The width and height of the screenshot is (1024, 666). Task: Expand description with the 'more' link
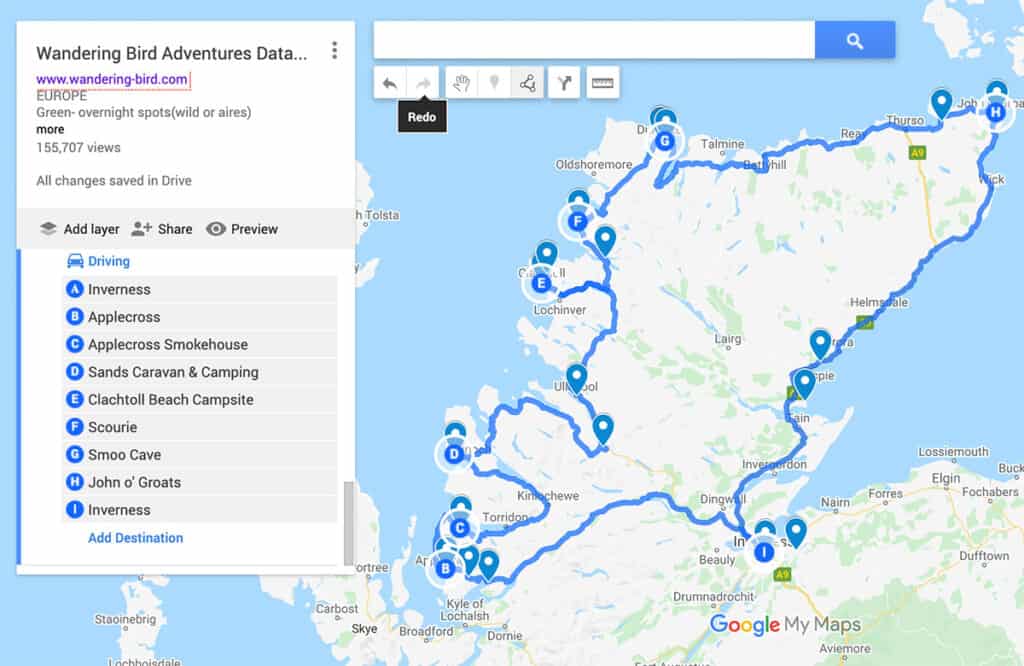tap(50, 129)
